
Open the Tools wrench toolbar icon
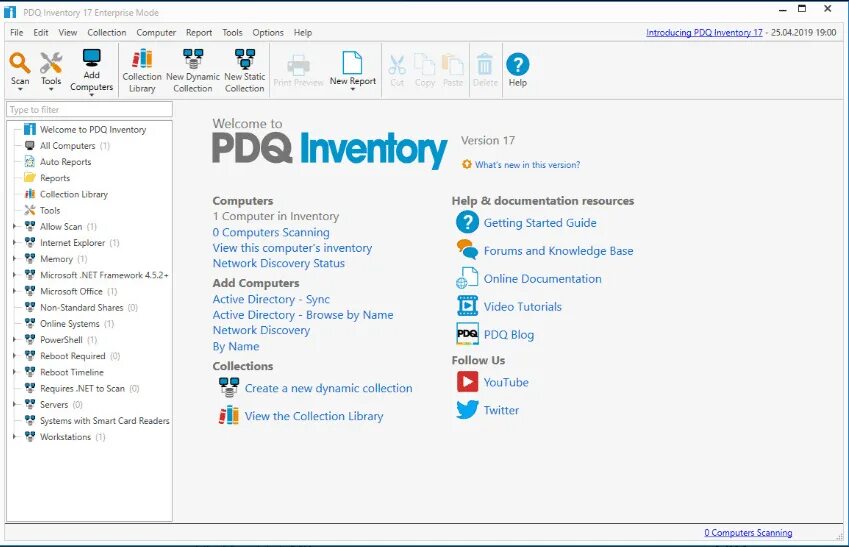pyautogui.click(x=51, y=63)
